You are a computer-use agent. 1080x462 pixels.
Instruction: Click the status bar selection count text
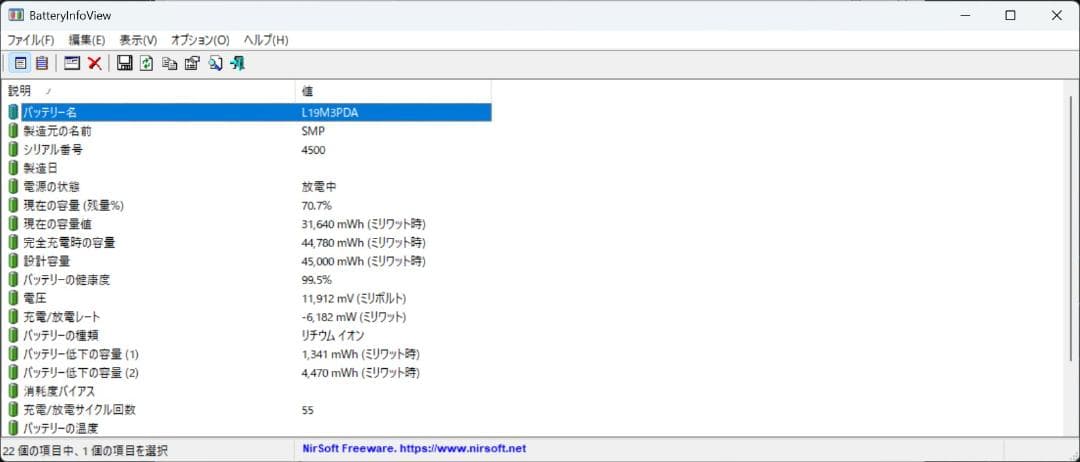pyautogui.click(x=85, y=451)
